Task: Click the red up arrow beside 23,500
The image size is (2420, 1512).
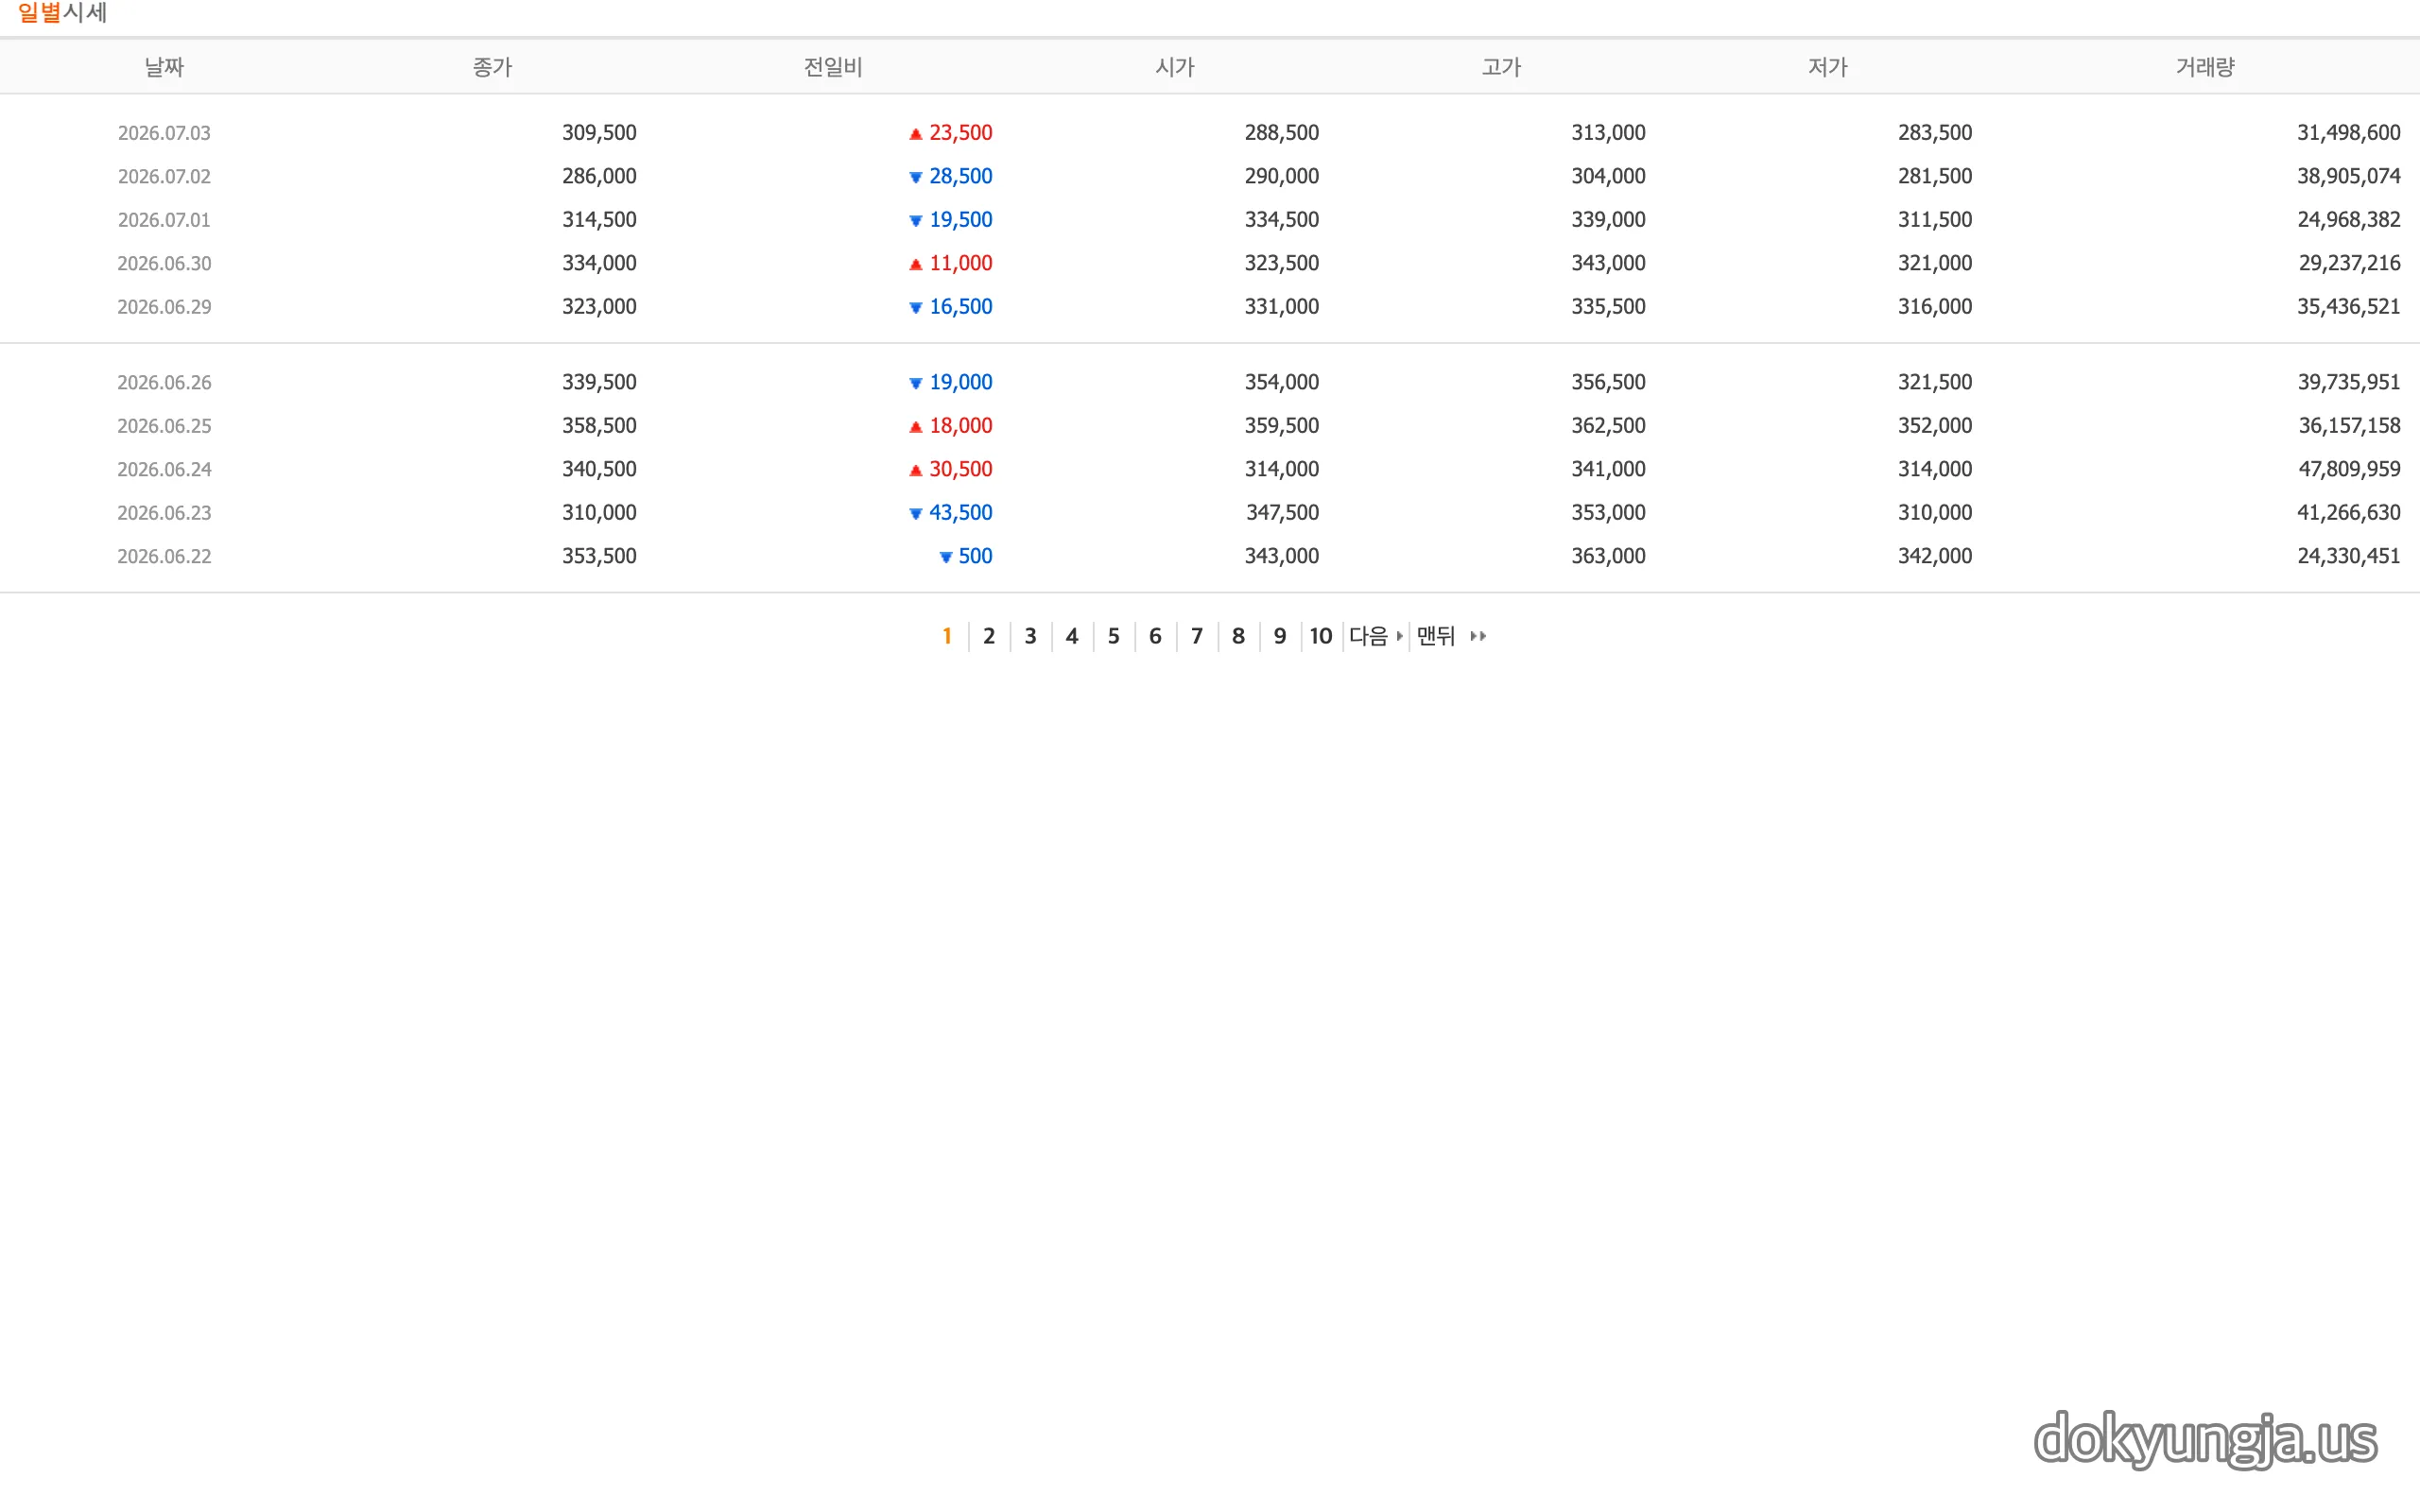Action: pos(915,134)
